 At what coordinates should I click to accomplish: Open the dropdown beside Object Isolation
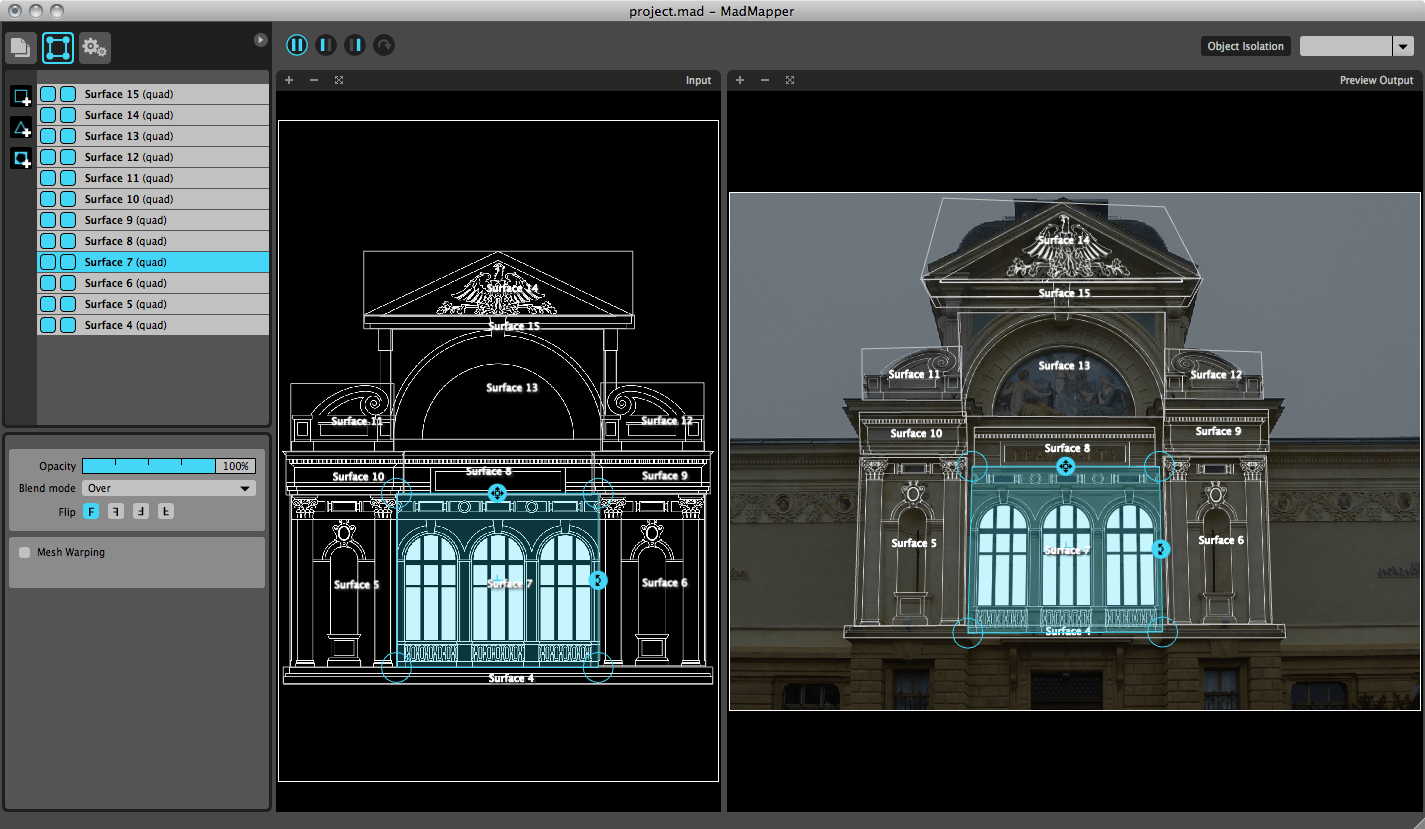[1403, 46]
